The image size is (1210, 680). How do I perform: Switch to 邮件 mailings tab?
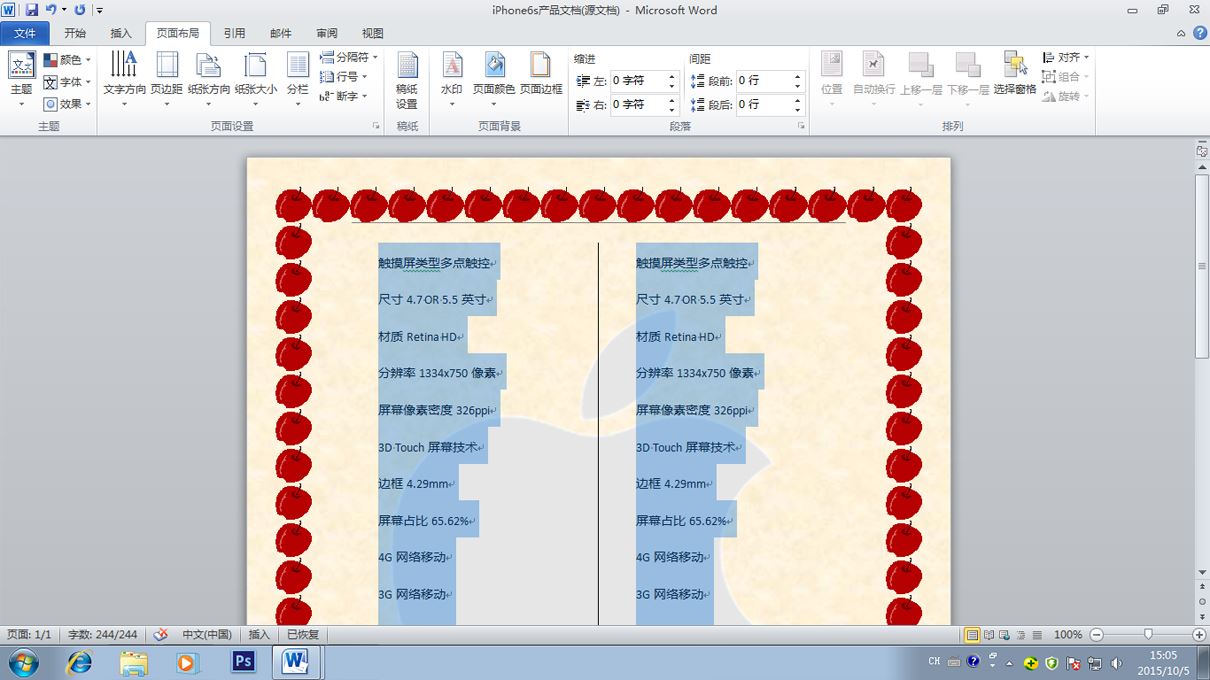pyautogui.click(x=281, y=33)
